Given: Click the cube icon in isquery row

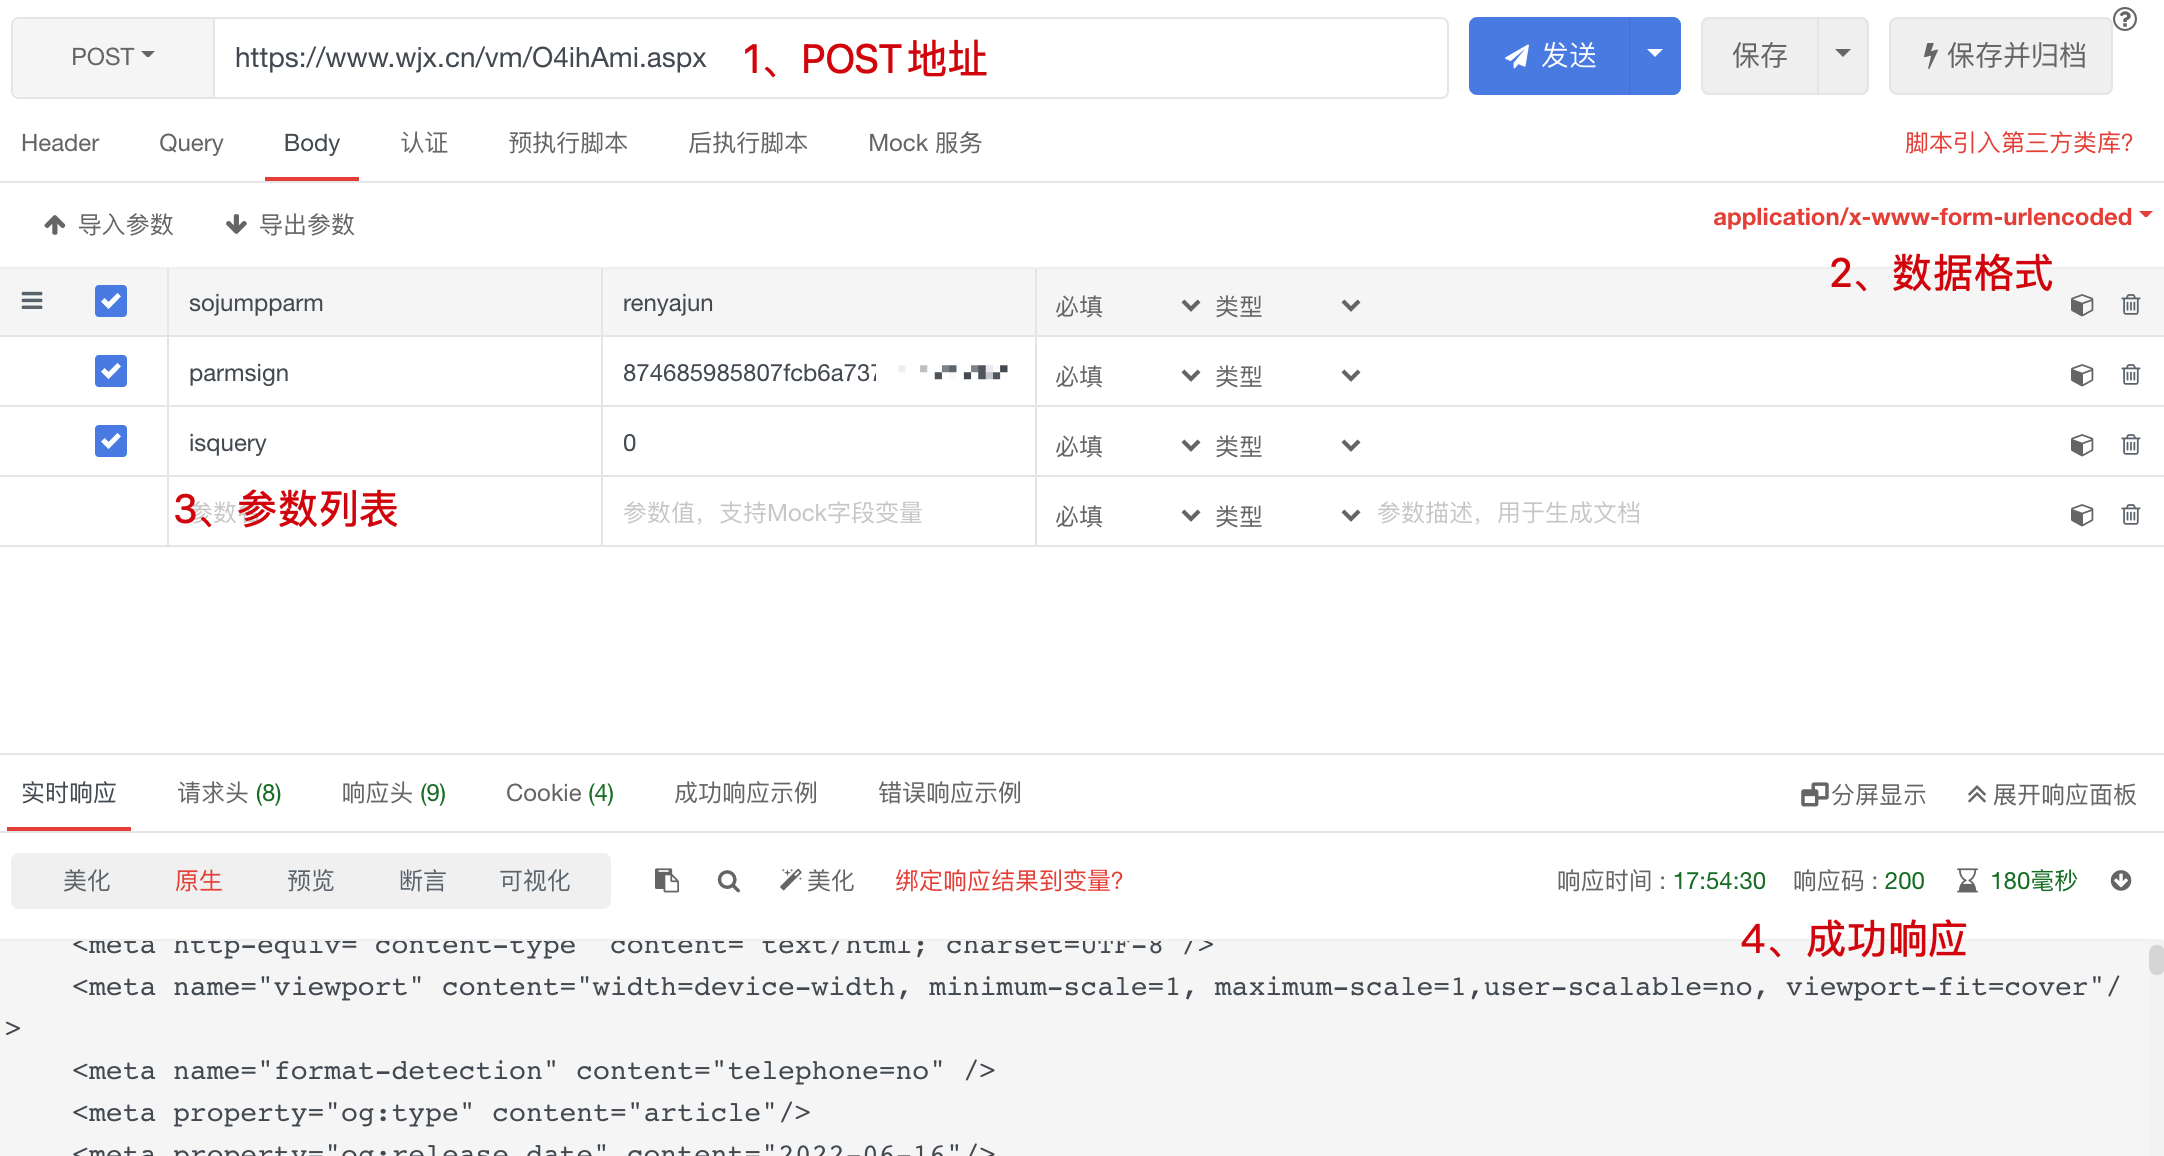Looking at the screenshot, I should [x=2082, y=445].
